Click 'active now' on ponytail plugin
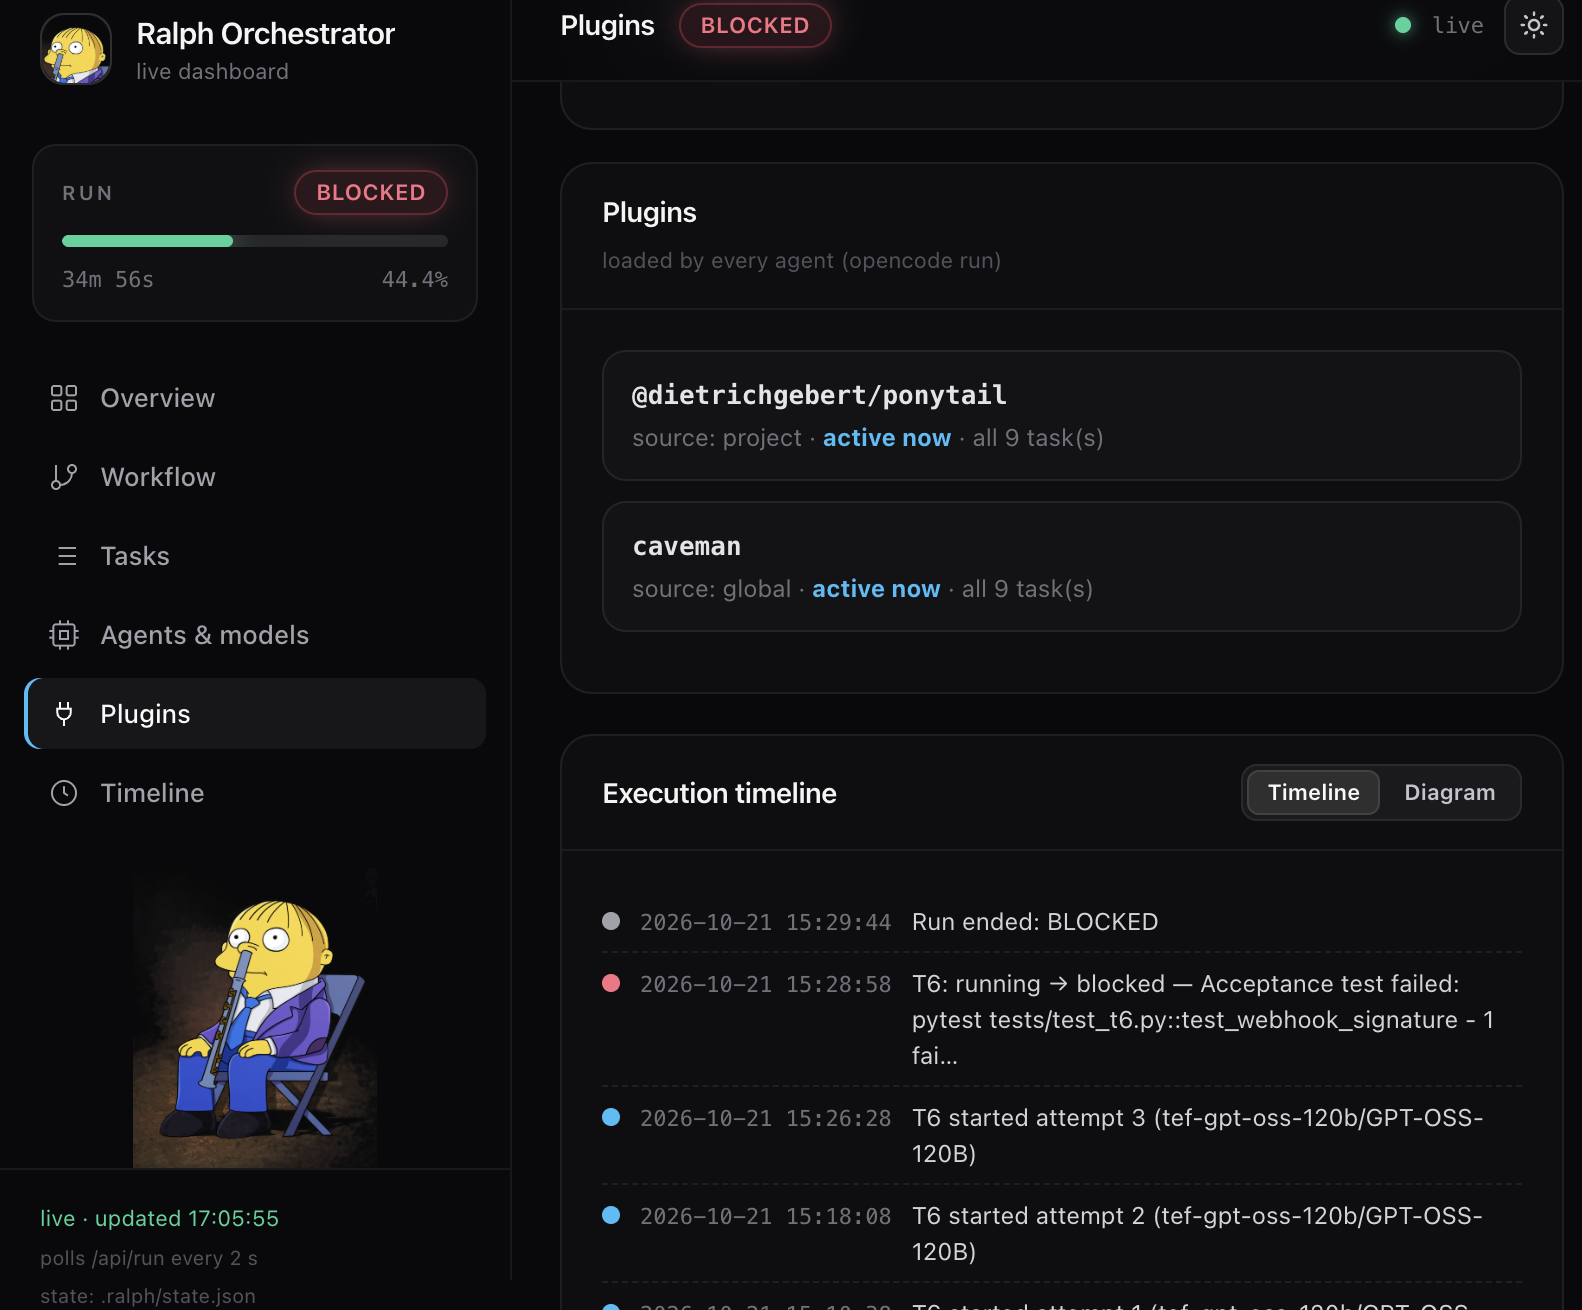The image size is (1582, 1310). tap(886, 438)
